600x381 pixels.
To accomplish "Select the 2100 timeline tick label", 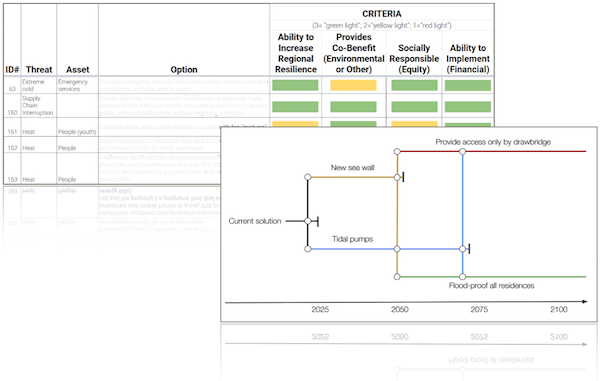I will coord(559,309).
